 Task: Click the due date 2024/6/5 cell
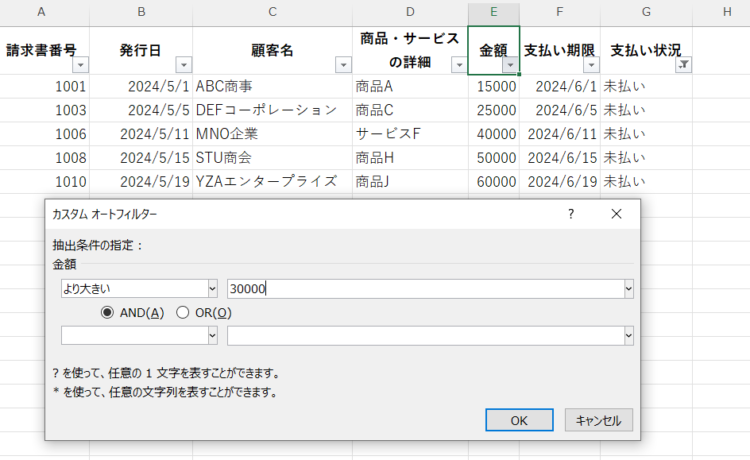tap(560, 110)
